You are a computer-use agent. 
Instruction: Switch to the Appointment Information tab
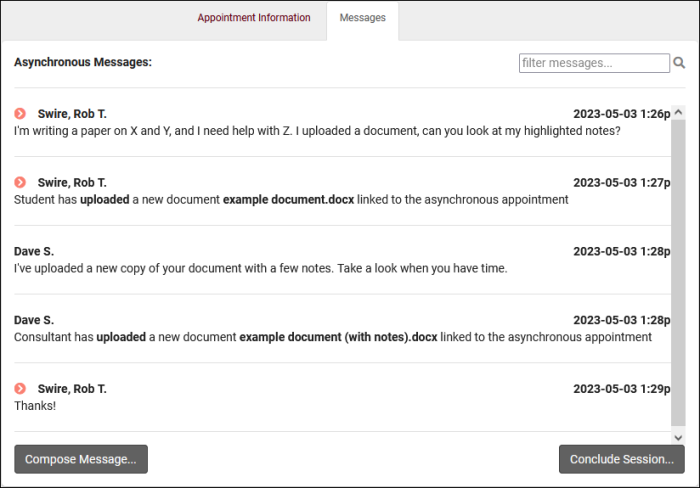(253, 18)
